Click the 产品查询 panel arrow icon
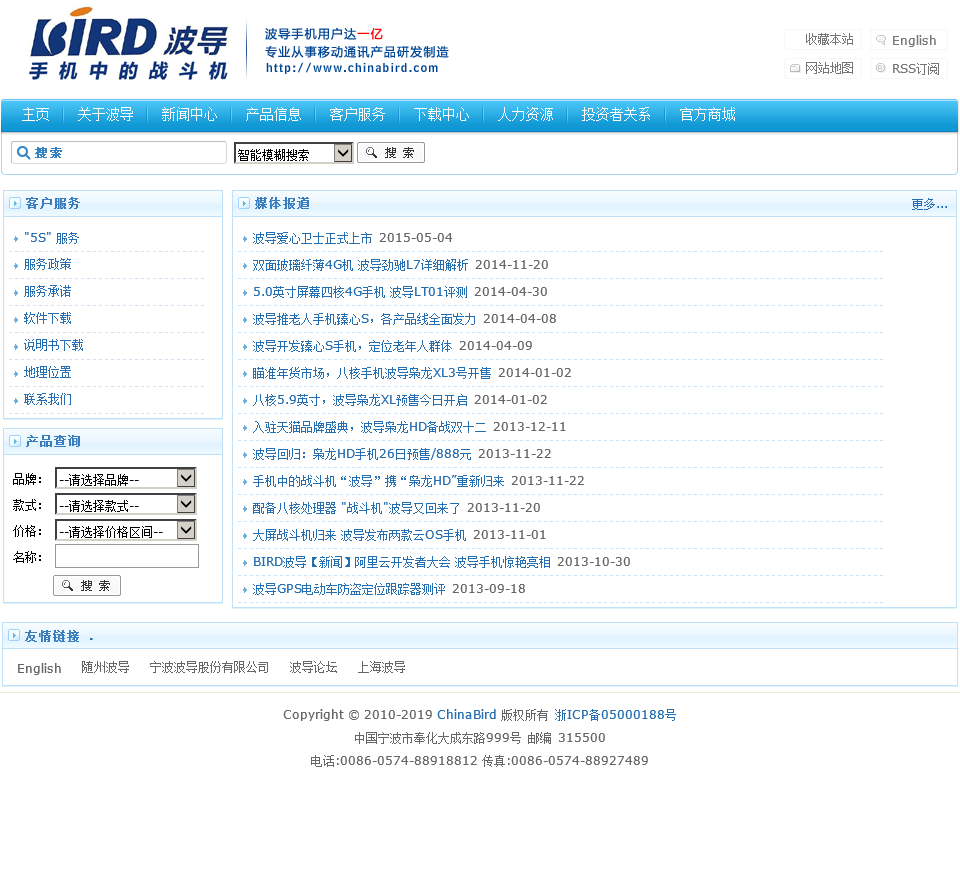The height and width of the screenshot is (873, 960). [x=15, y=441]
